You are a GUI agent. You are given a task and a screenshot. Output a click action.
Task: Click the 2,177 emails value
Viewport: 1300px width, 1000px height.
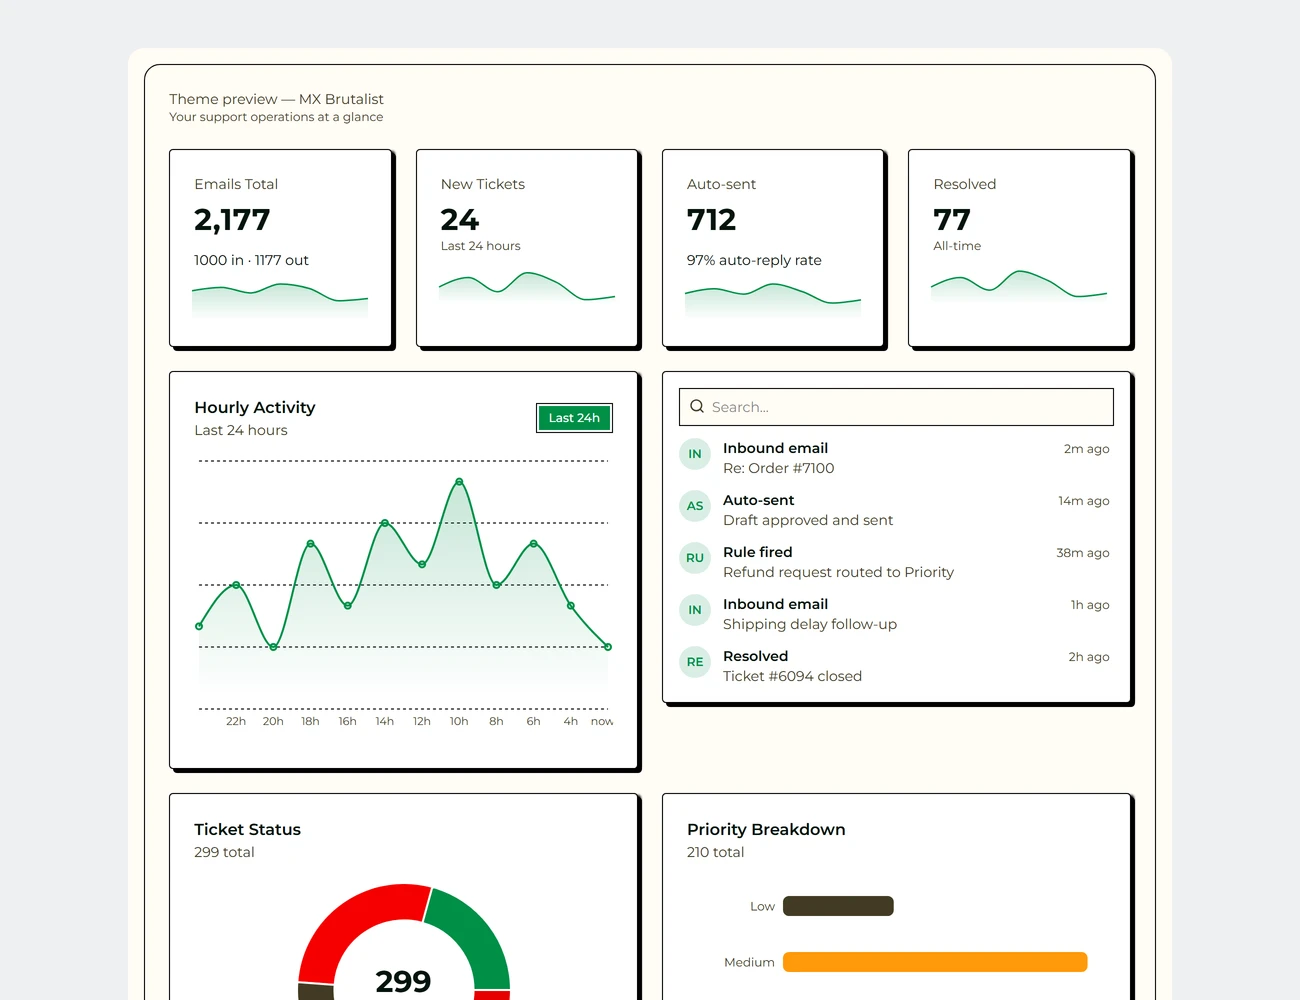[232, 220]
